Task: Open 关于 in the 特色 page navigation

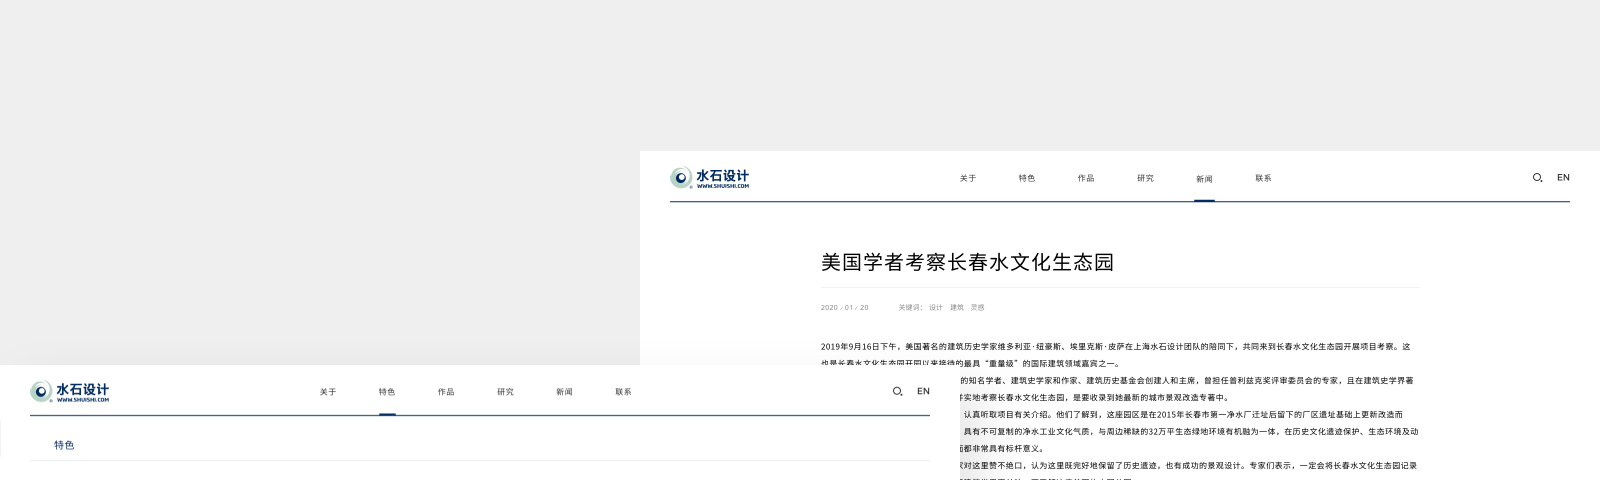Action: point(327,392)
